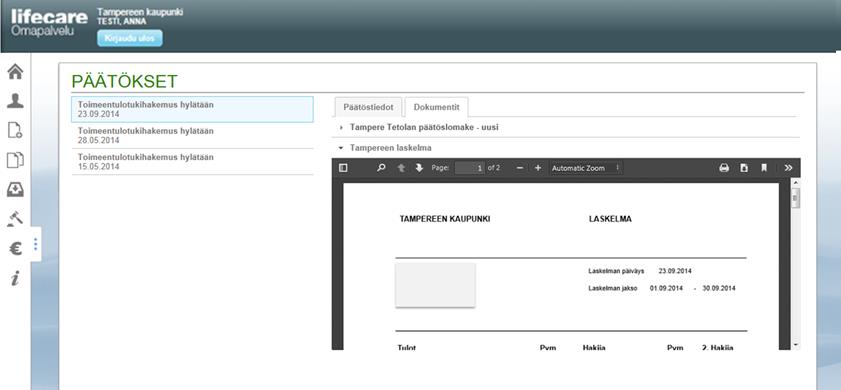The height and width of the screenshot is (390, 841).
Task: Click the PDF scrollbar up arrow
Action: pyautogui.click(x=795, y=182)
